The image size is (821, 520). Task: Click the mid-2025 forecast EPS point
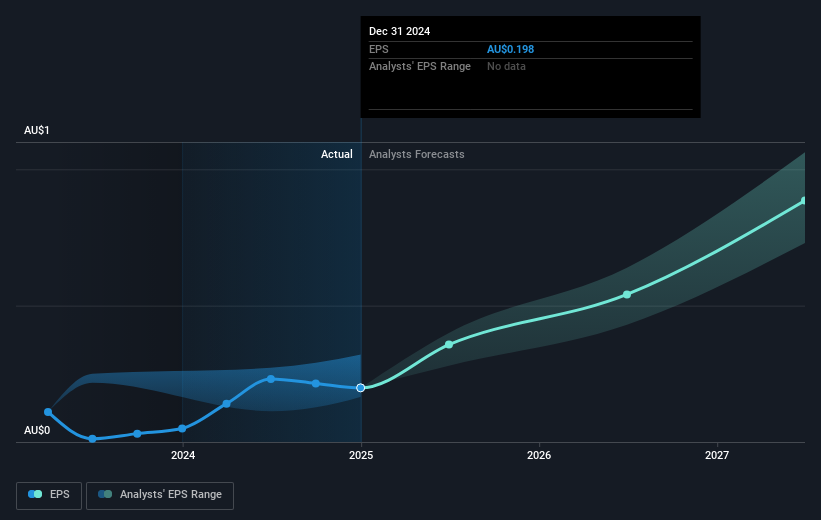tap(449, 345)
